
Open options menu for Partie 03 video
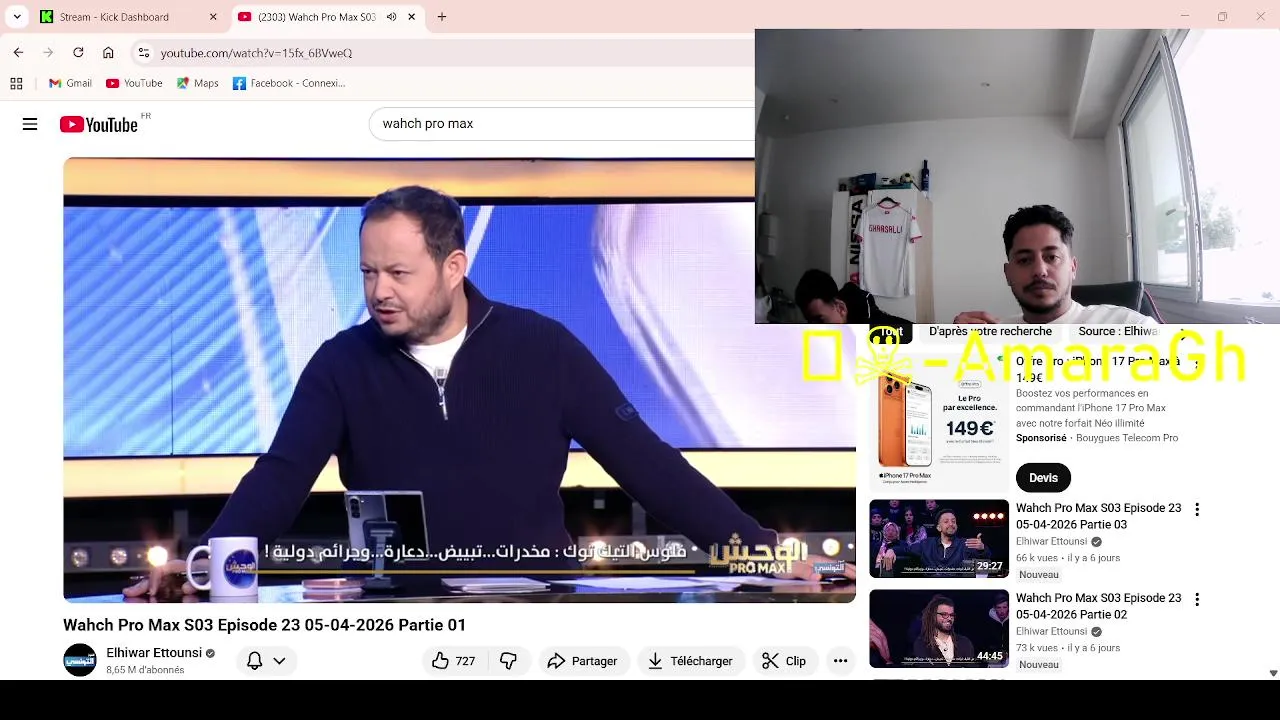click(x=1196, y=509)
